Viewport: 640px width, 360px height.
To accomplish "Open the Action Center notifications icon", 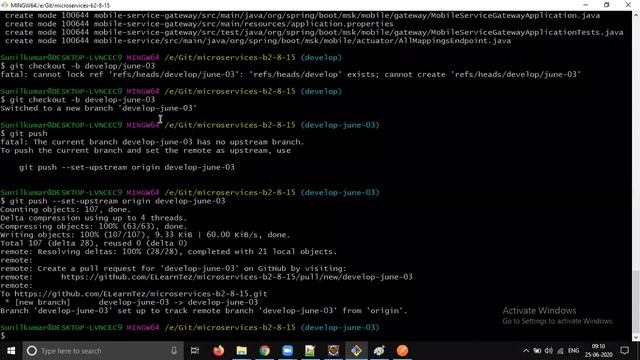I will [624, 351].
